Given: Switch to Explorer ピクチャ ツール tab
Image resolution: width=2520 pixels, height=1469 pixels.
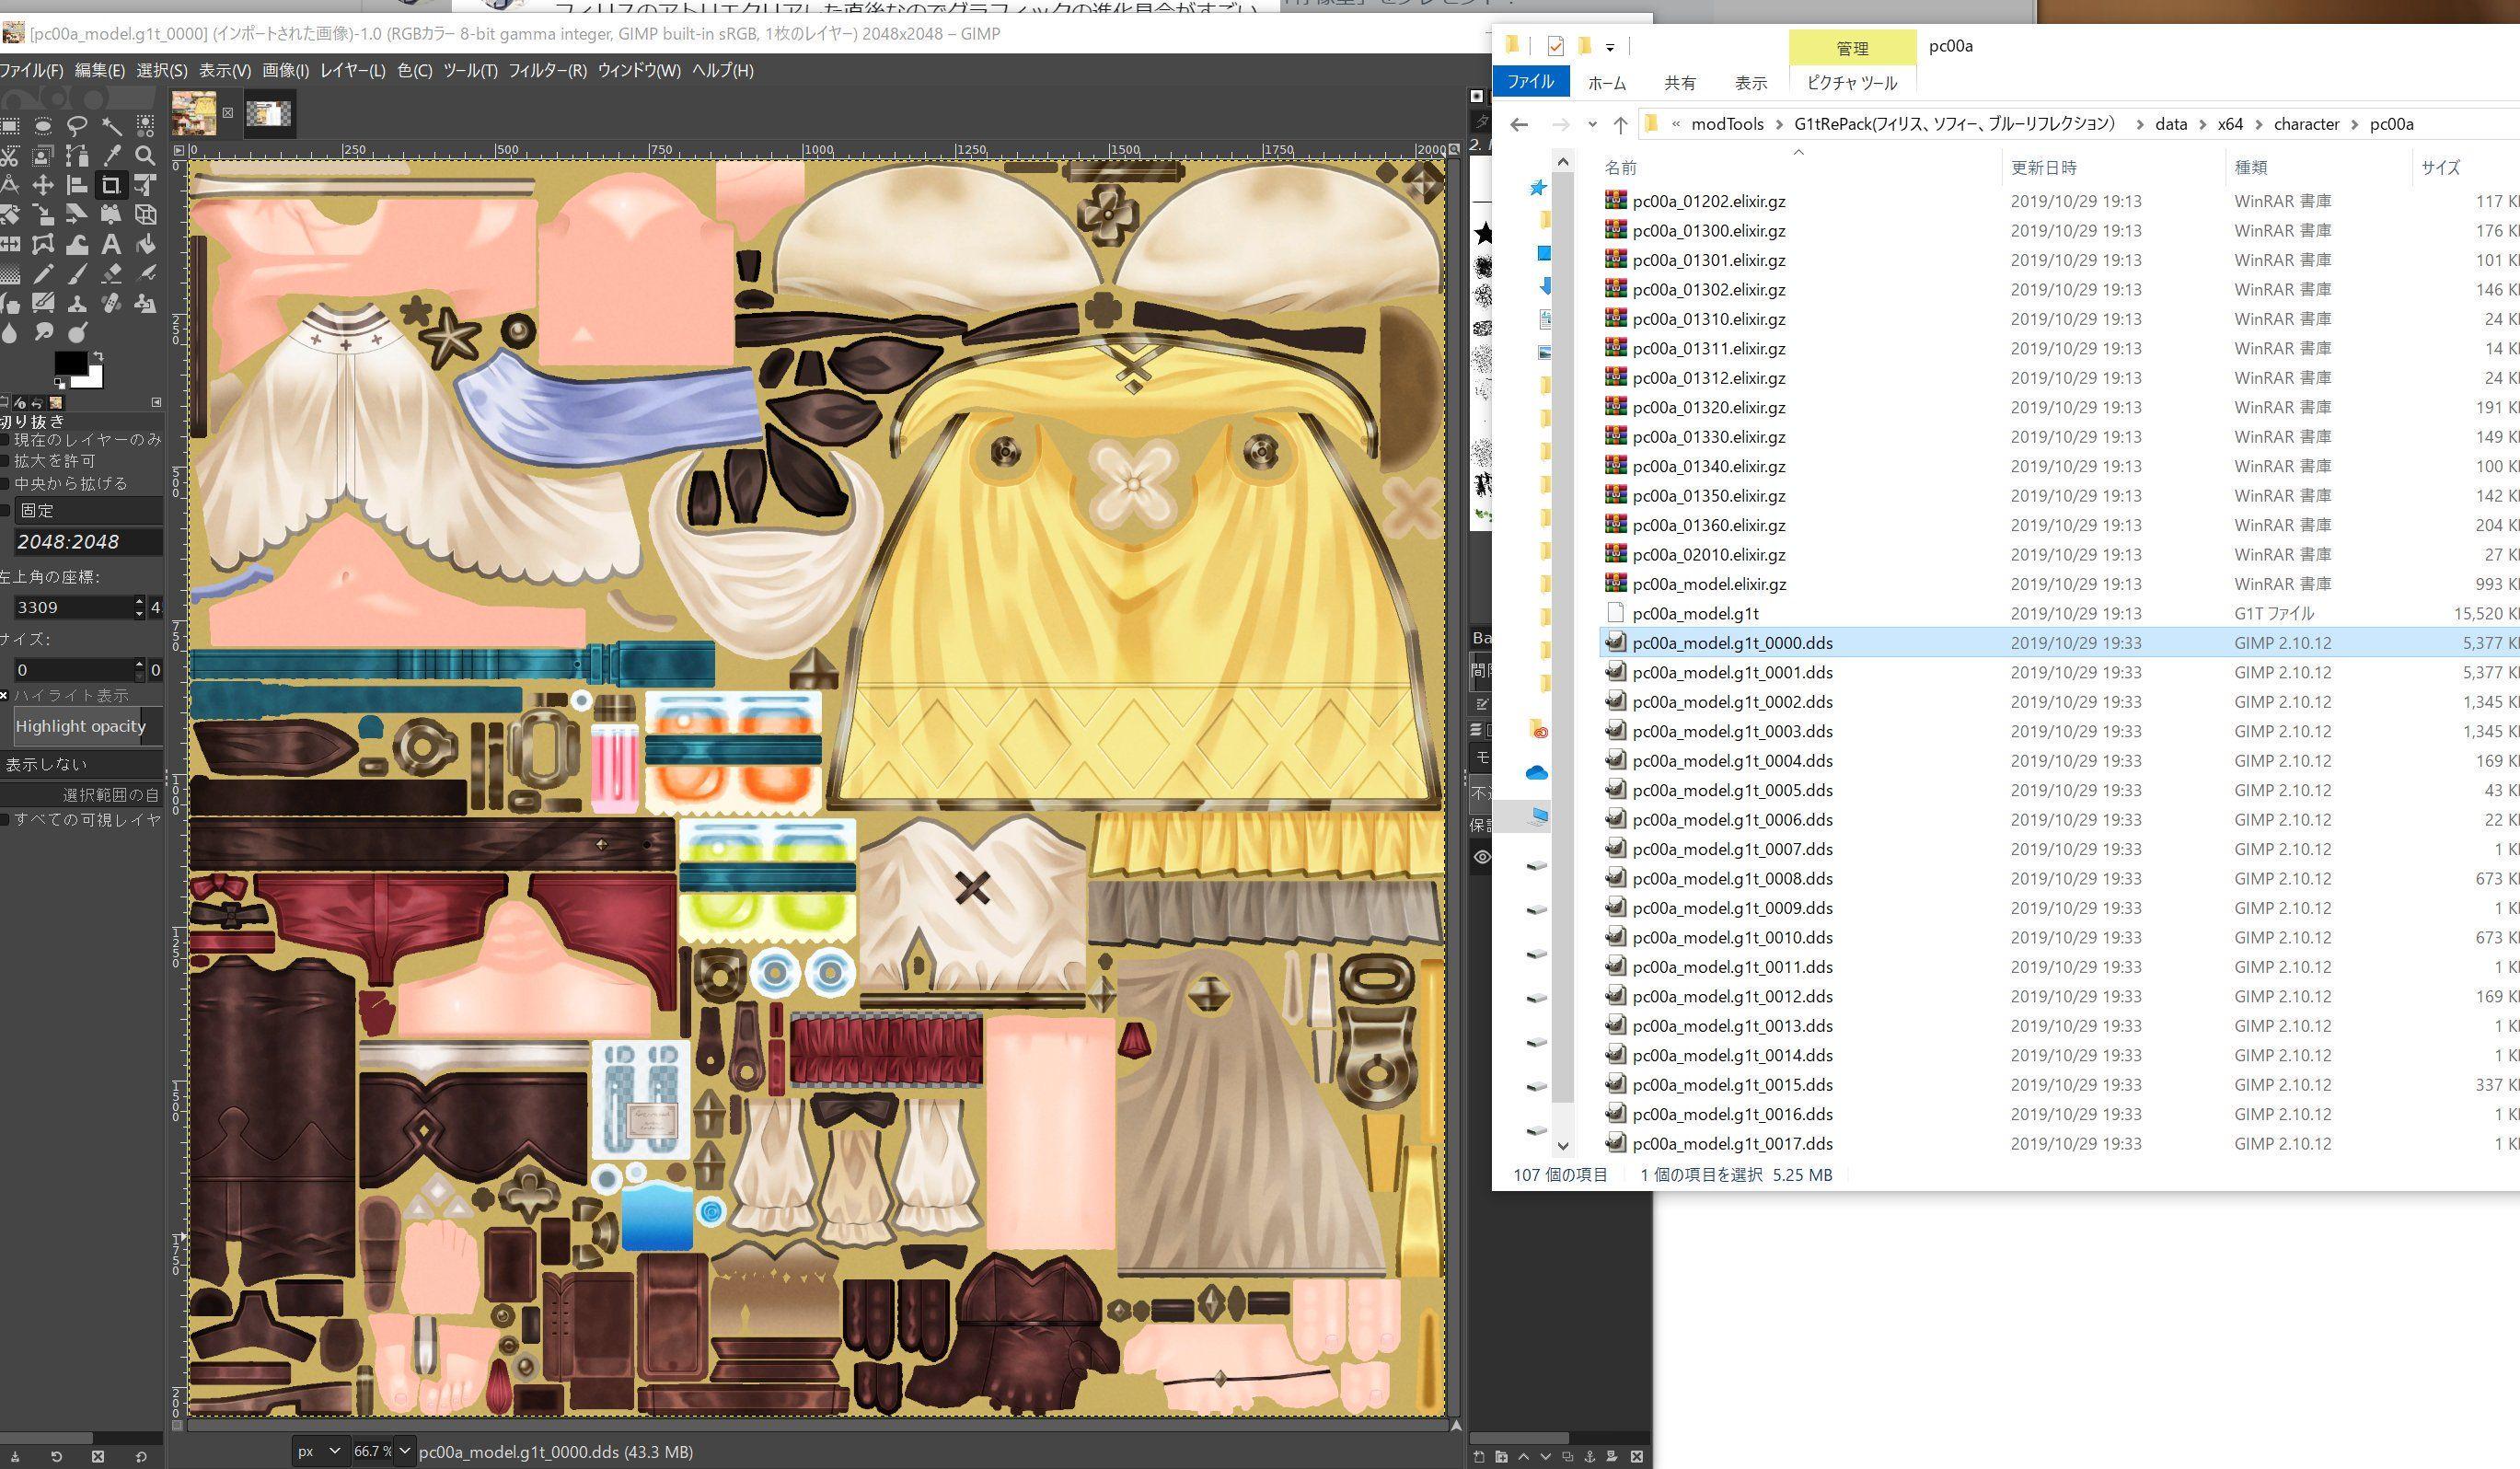Looking at the screenshot, I should [x=1852, y=83].
